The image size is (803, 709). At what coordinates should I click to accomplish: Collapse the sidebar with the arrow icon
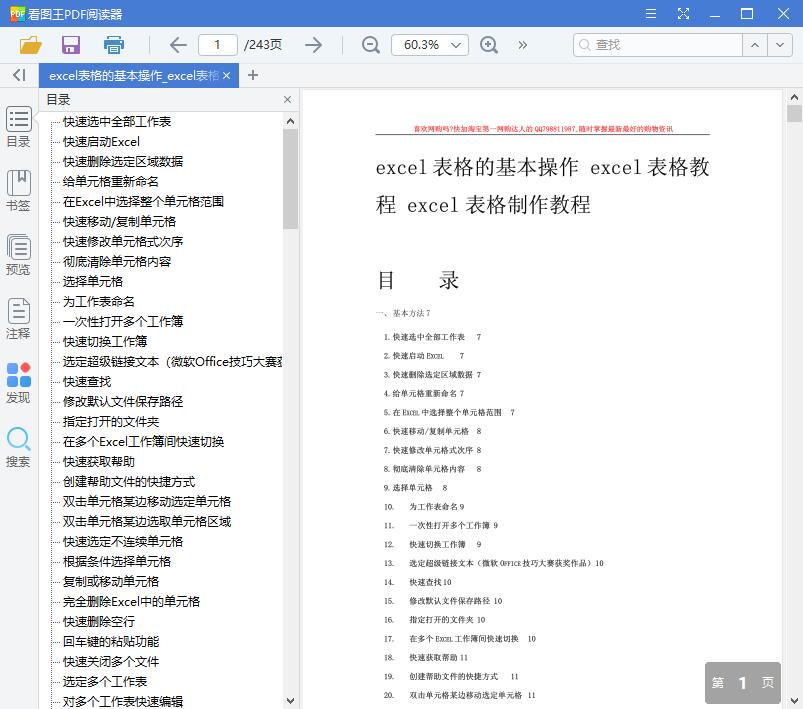19,75
